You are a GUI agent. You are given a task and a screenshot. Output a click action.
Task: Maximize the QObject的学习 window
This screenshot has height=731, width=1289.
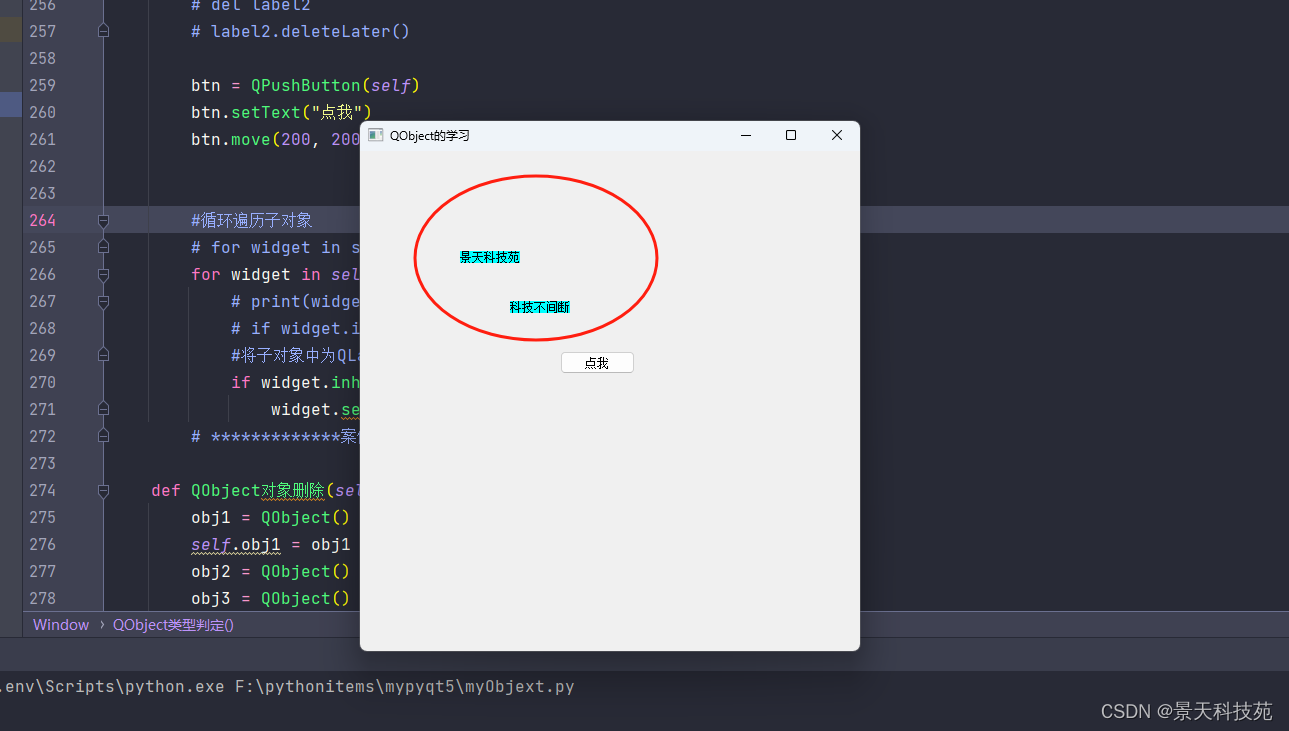tap(791, 135)
